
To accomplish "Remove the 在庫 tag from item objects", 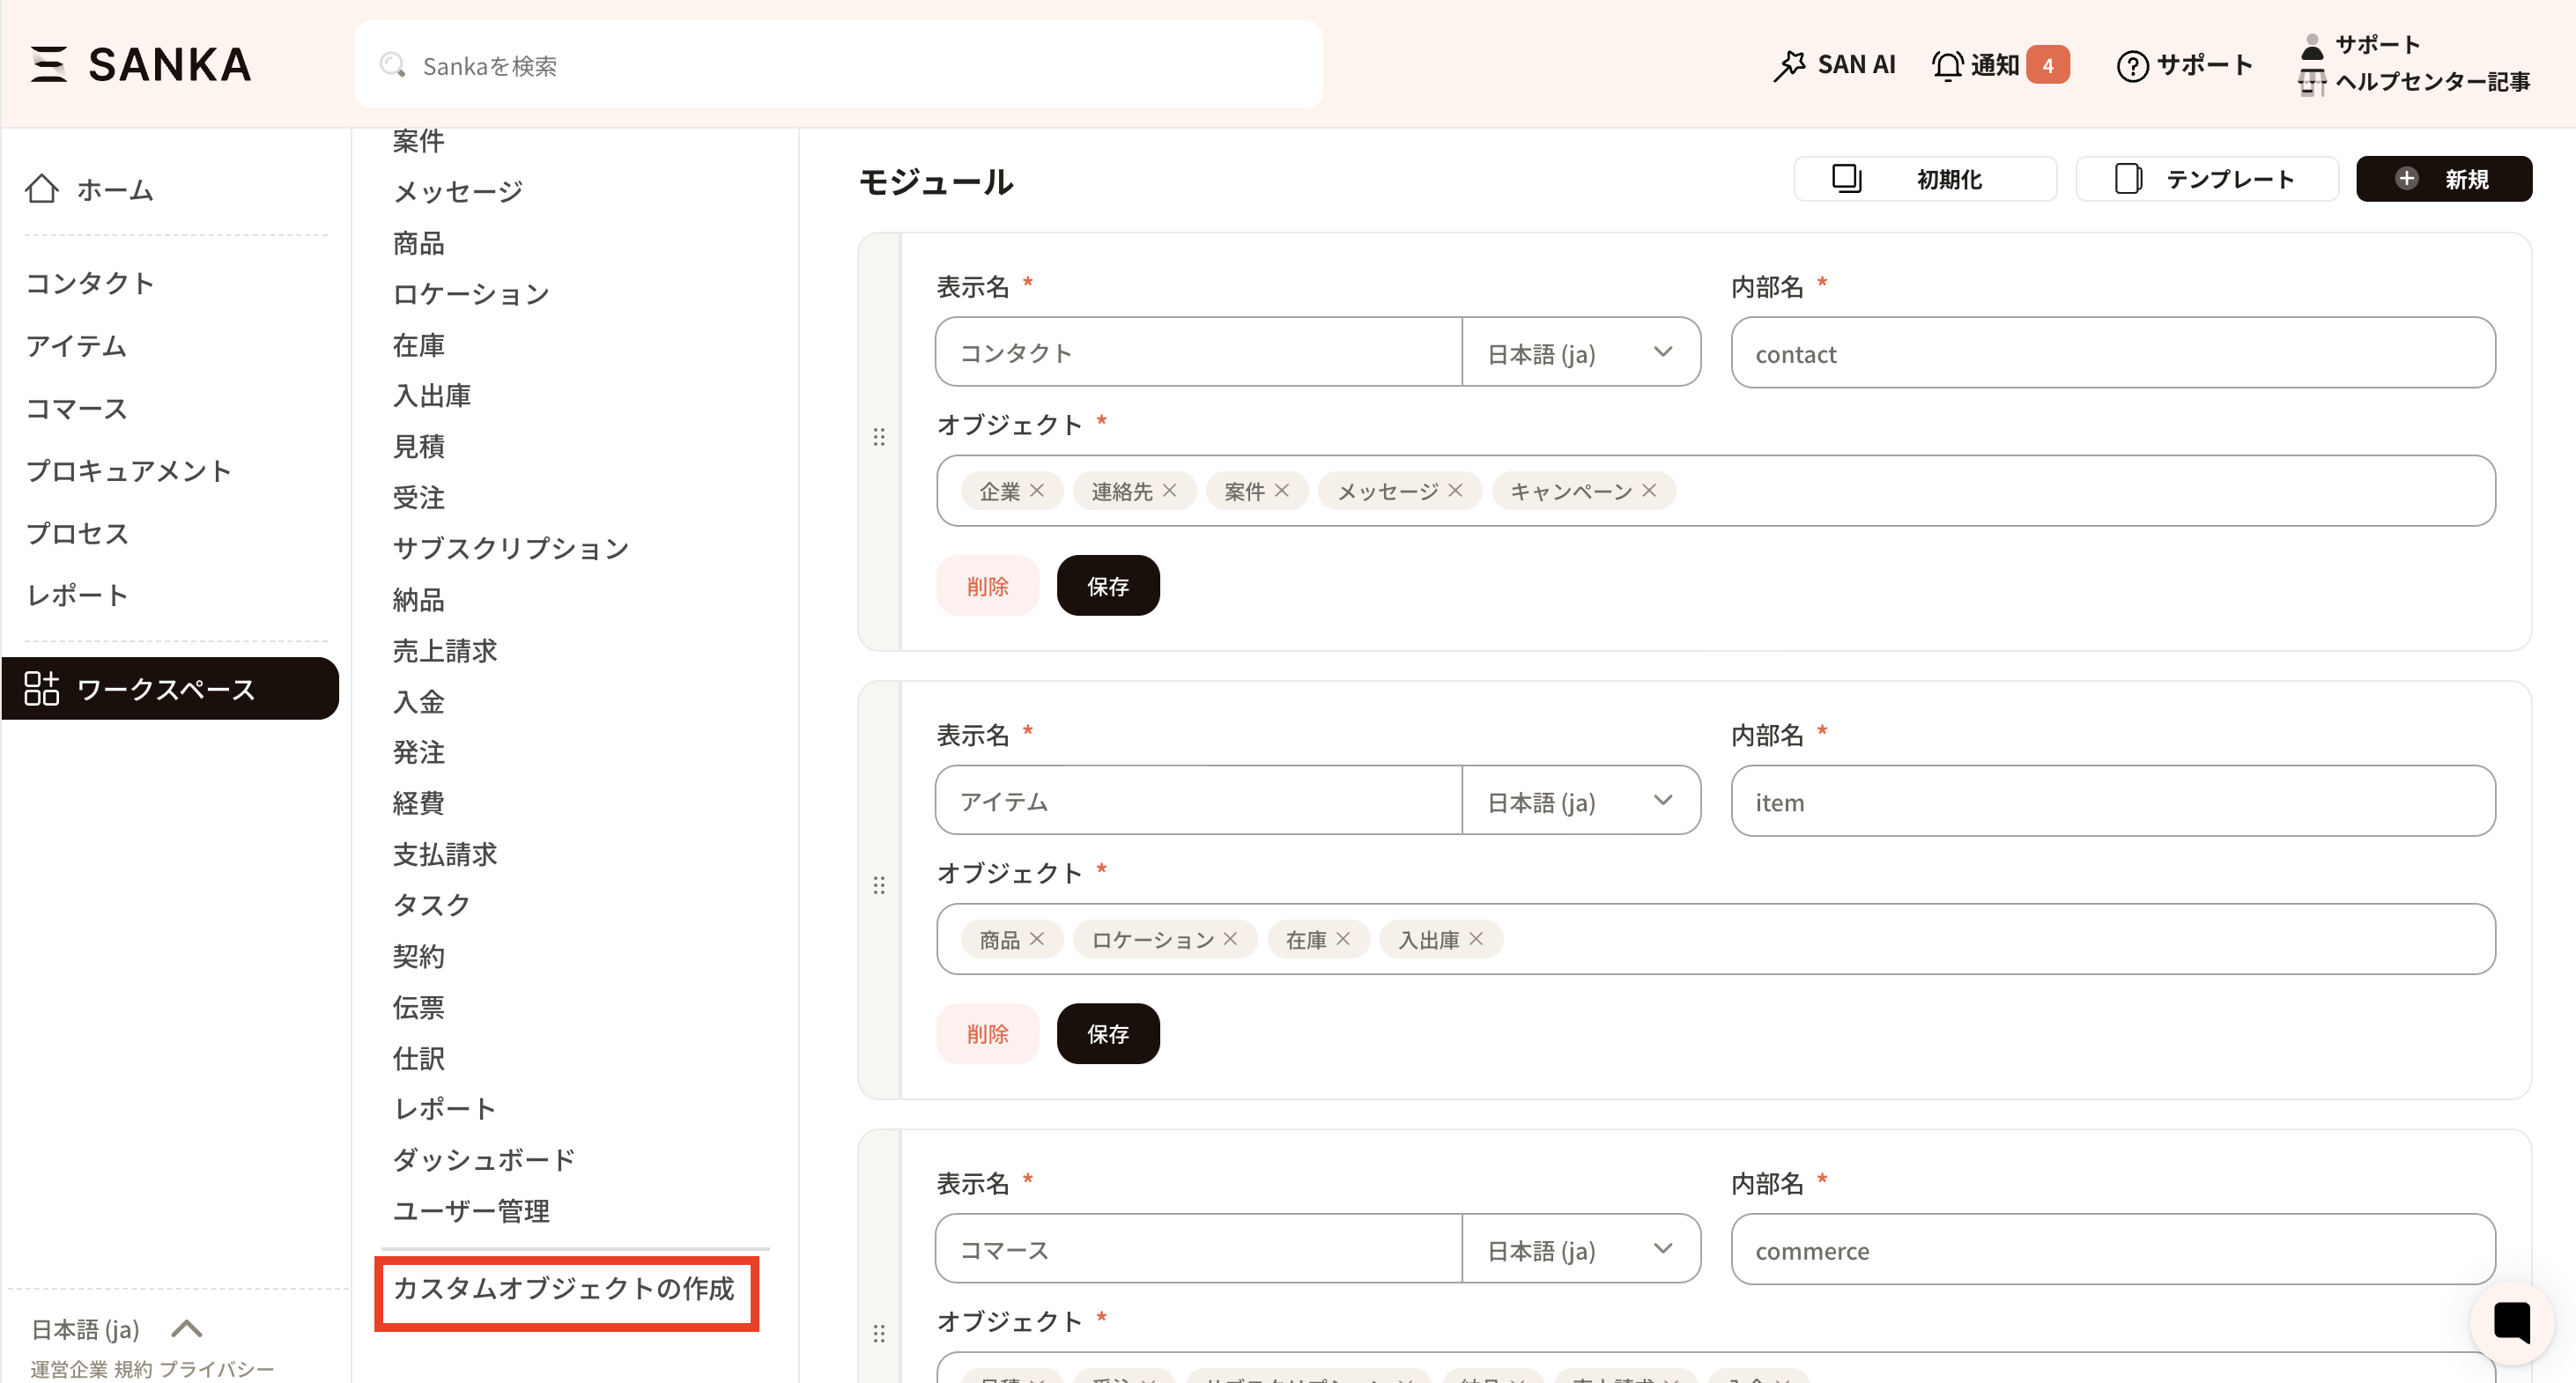I will [x=1343, y=939].
